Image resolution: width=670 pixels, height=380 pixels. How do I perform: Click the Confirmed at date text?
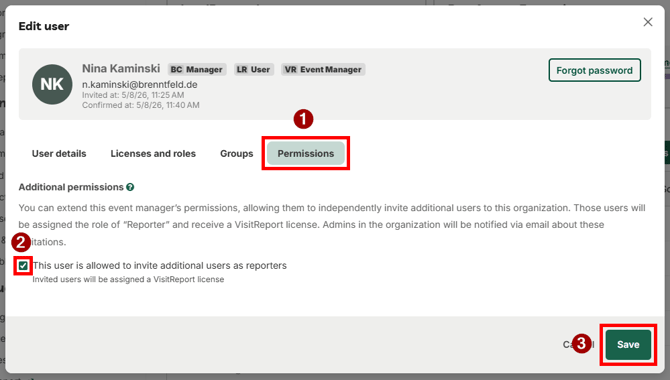(x=141, y=105)
